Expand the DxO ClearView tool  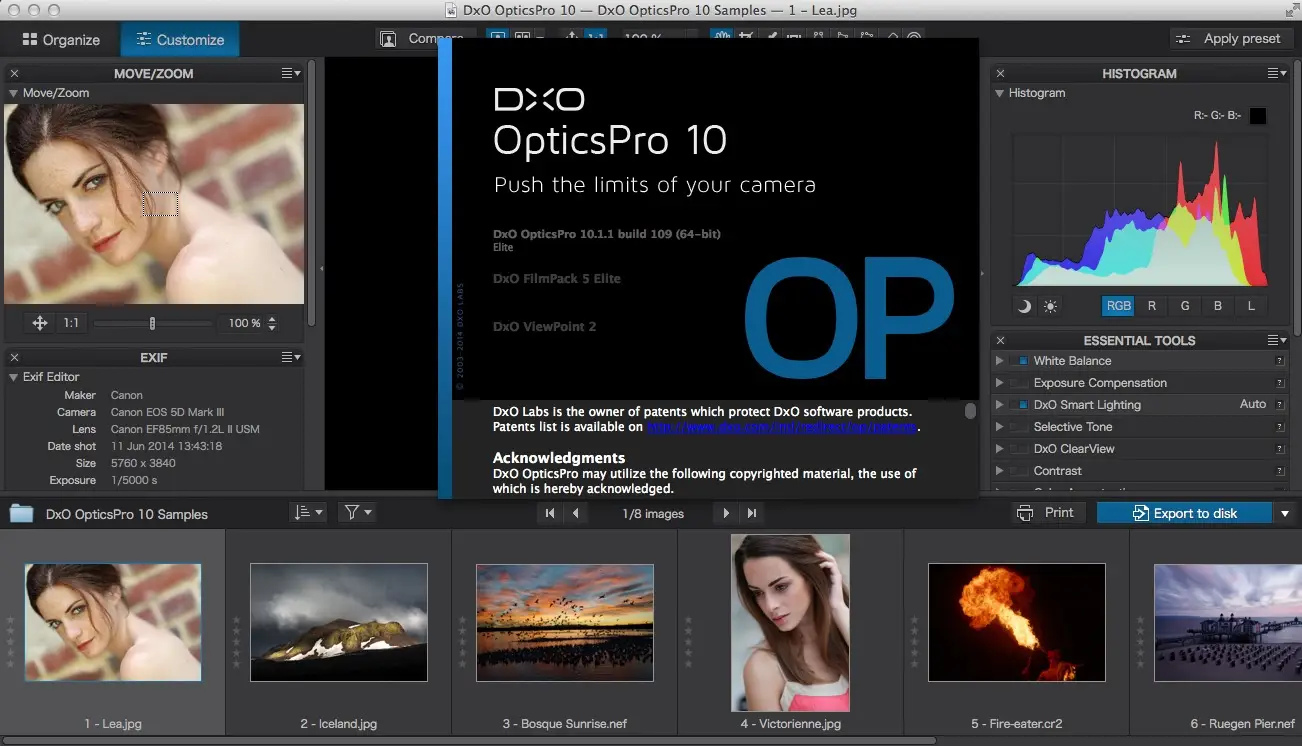999,448
